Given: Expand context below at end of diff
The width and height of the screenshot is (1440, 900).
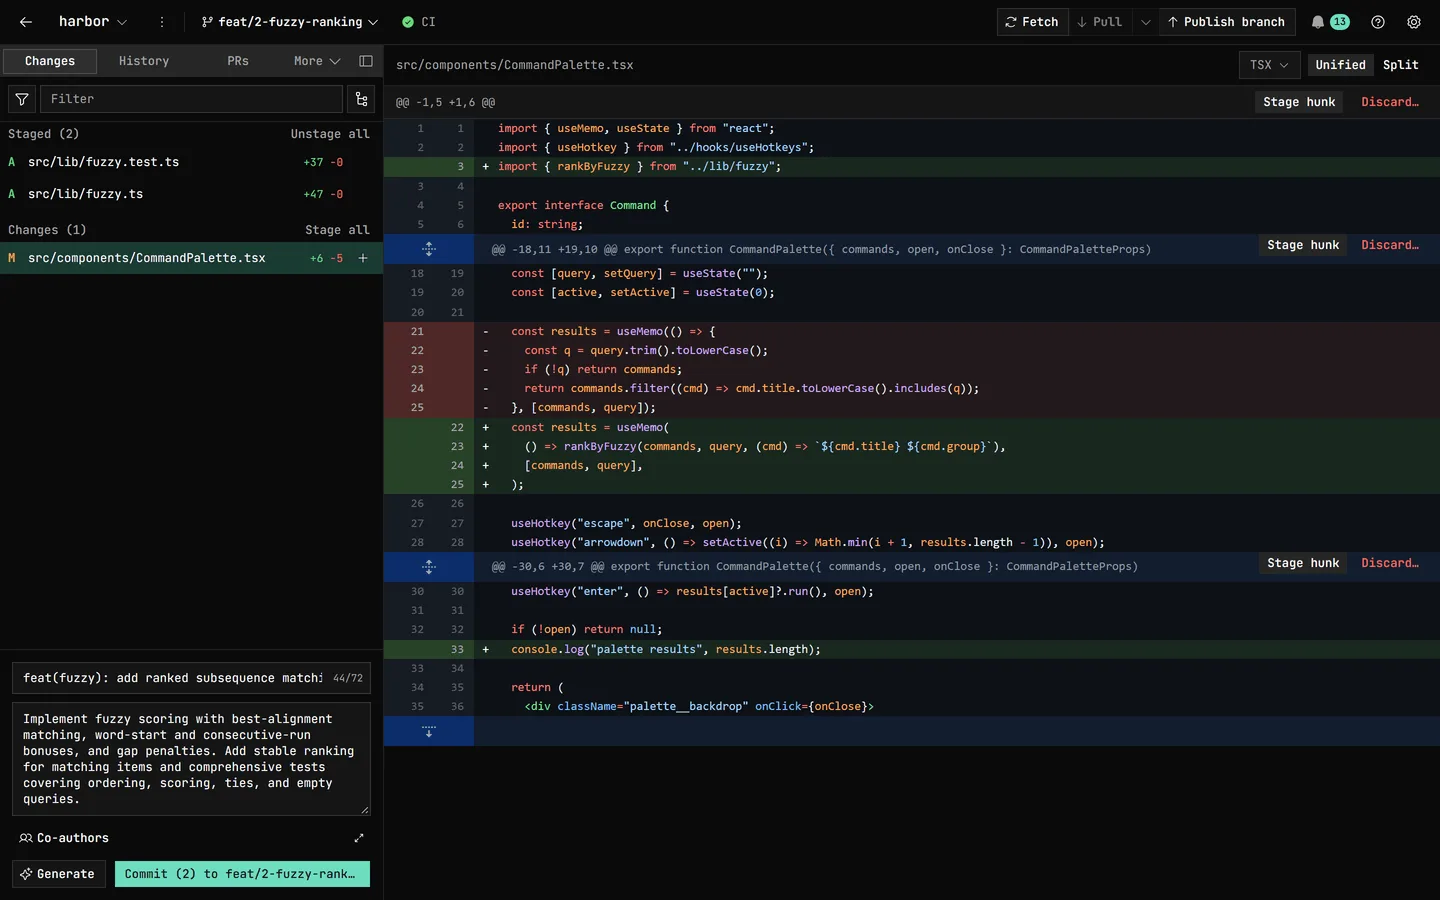Looking at the screenshot, I should pos(429,731).
